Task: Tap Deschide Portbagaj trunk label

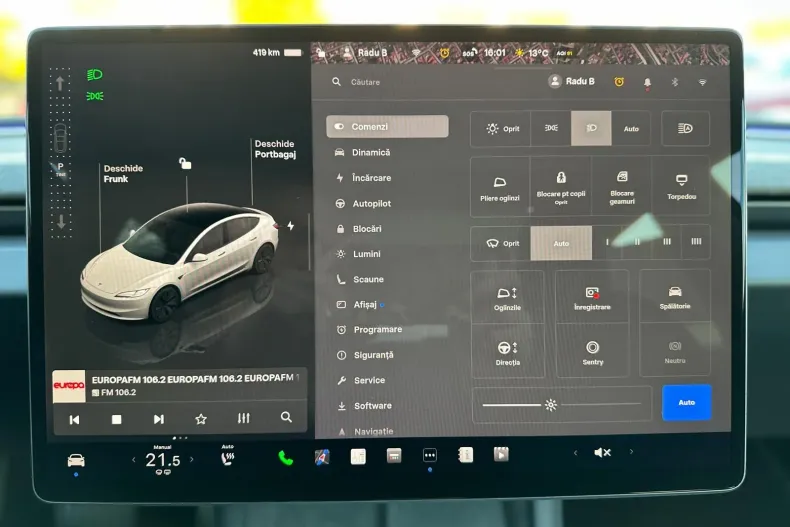Action: point(275,149)
